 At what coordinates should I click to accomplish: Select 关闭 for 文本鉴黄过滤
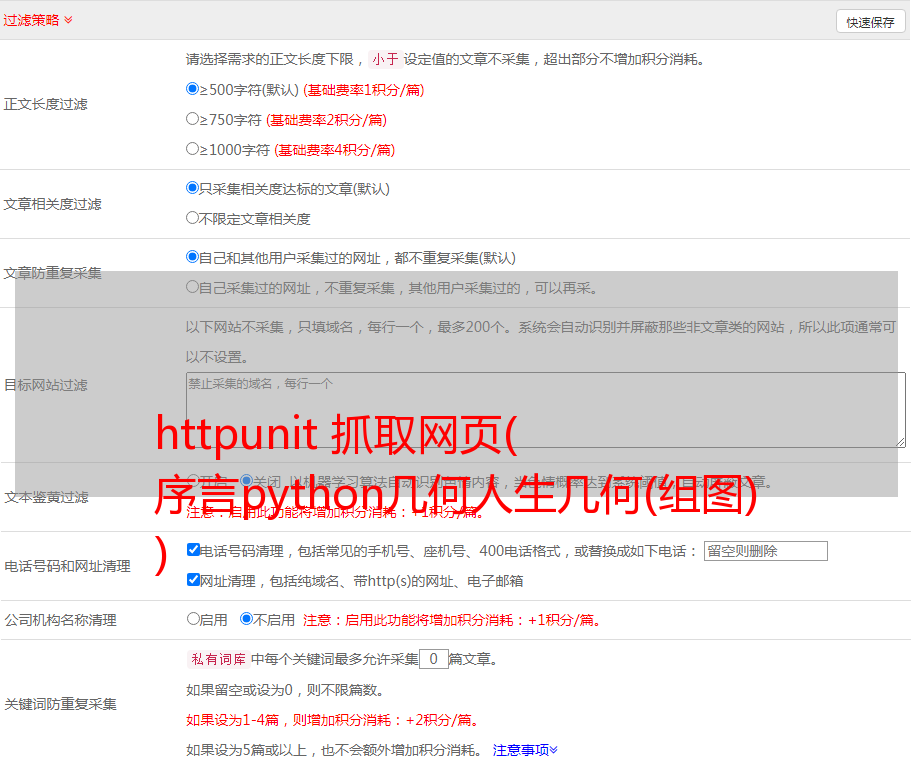[247, 481]
